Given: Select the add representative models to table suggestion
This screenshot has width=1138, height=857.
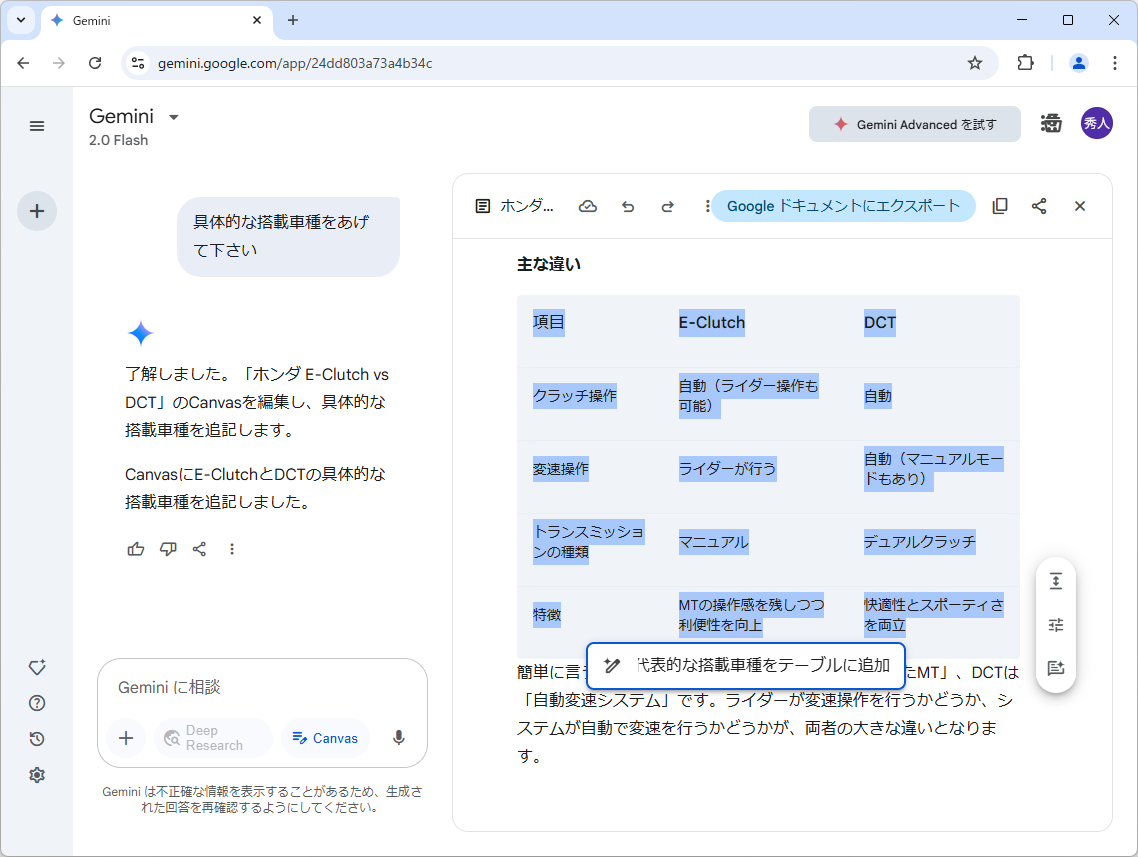Looking at the screenshot, I should pos(745,664).
